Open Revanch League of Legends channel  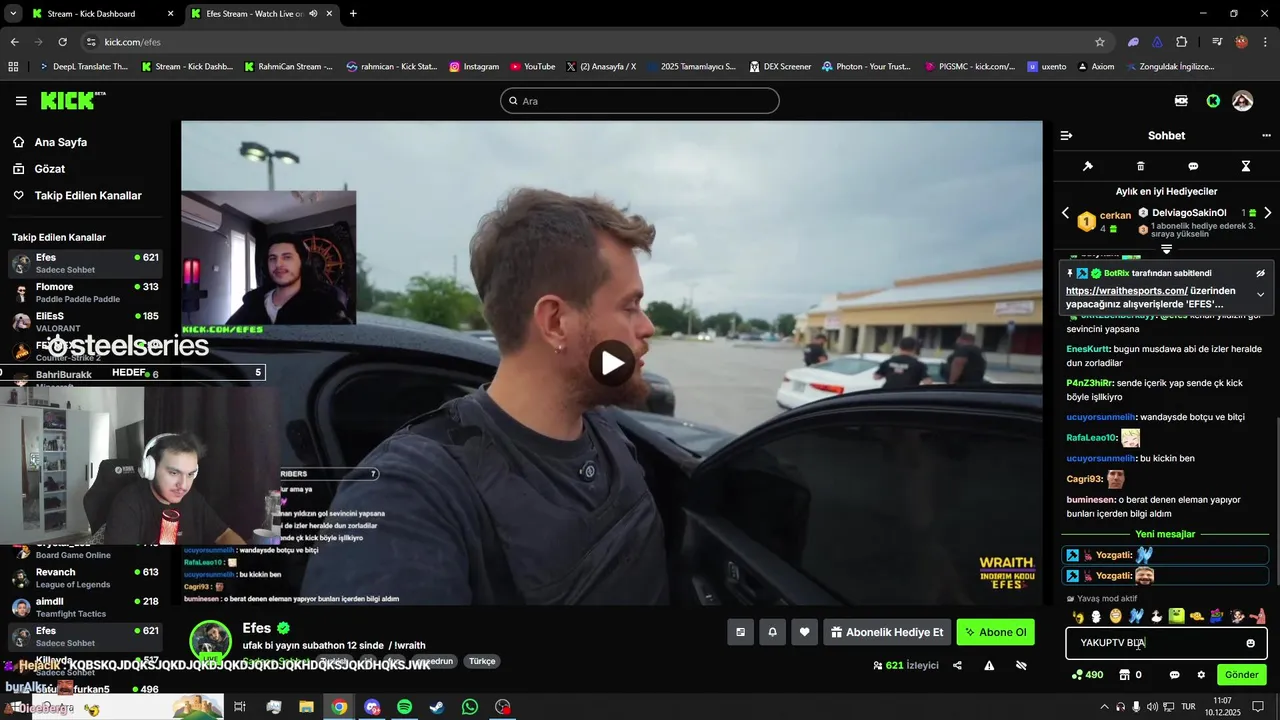[x=85, y=577]
